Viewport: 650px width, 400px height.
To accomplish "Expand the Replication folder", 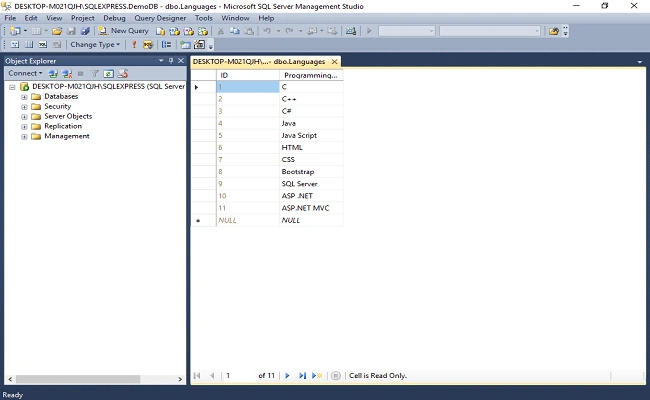I will (24, 126).
